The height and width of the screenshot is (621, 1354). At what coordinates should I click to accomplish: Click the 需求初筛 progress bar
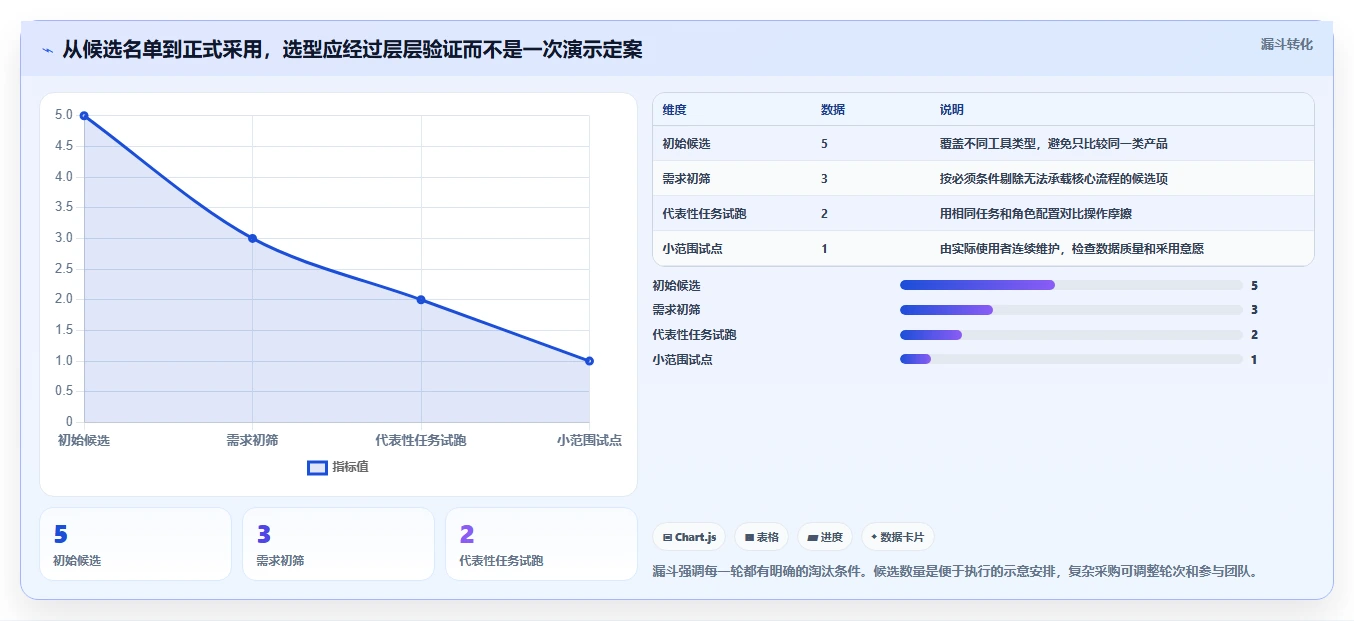click(1071, 310)
